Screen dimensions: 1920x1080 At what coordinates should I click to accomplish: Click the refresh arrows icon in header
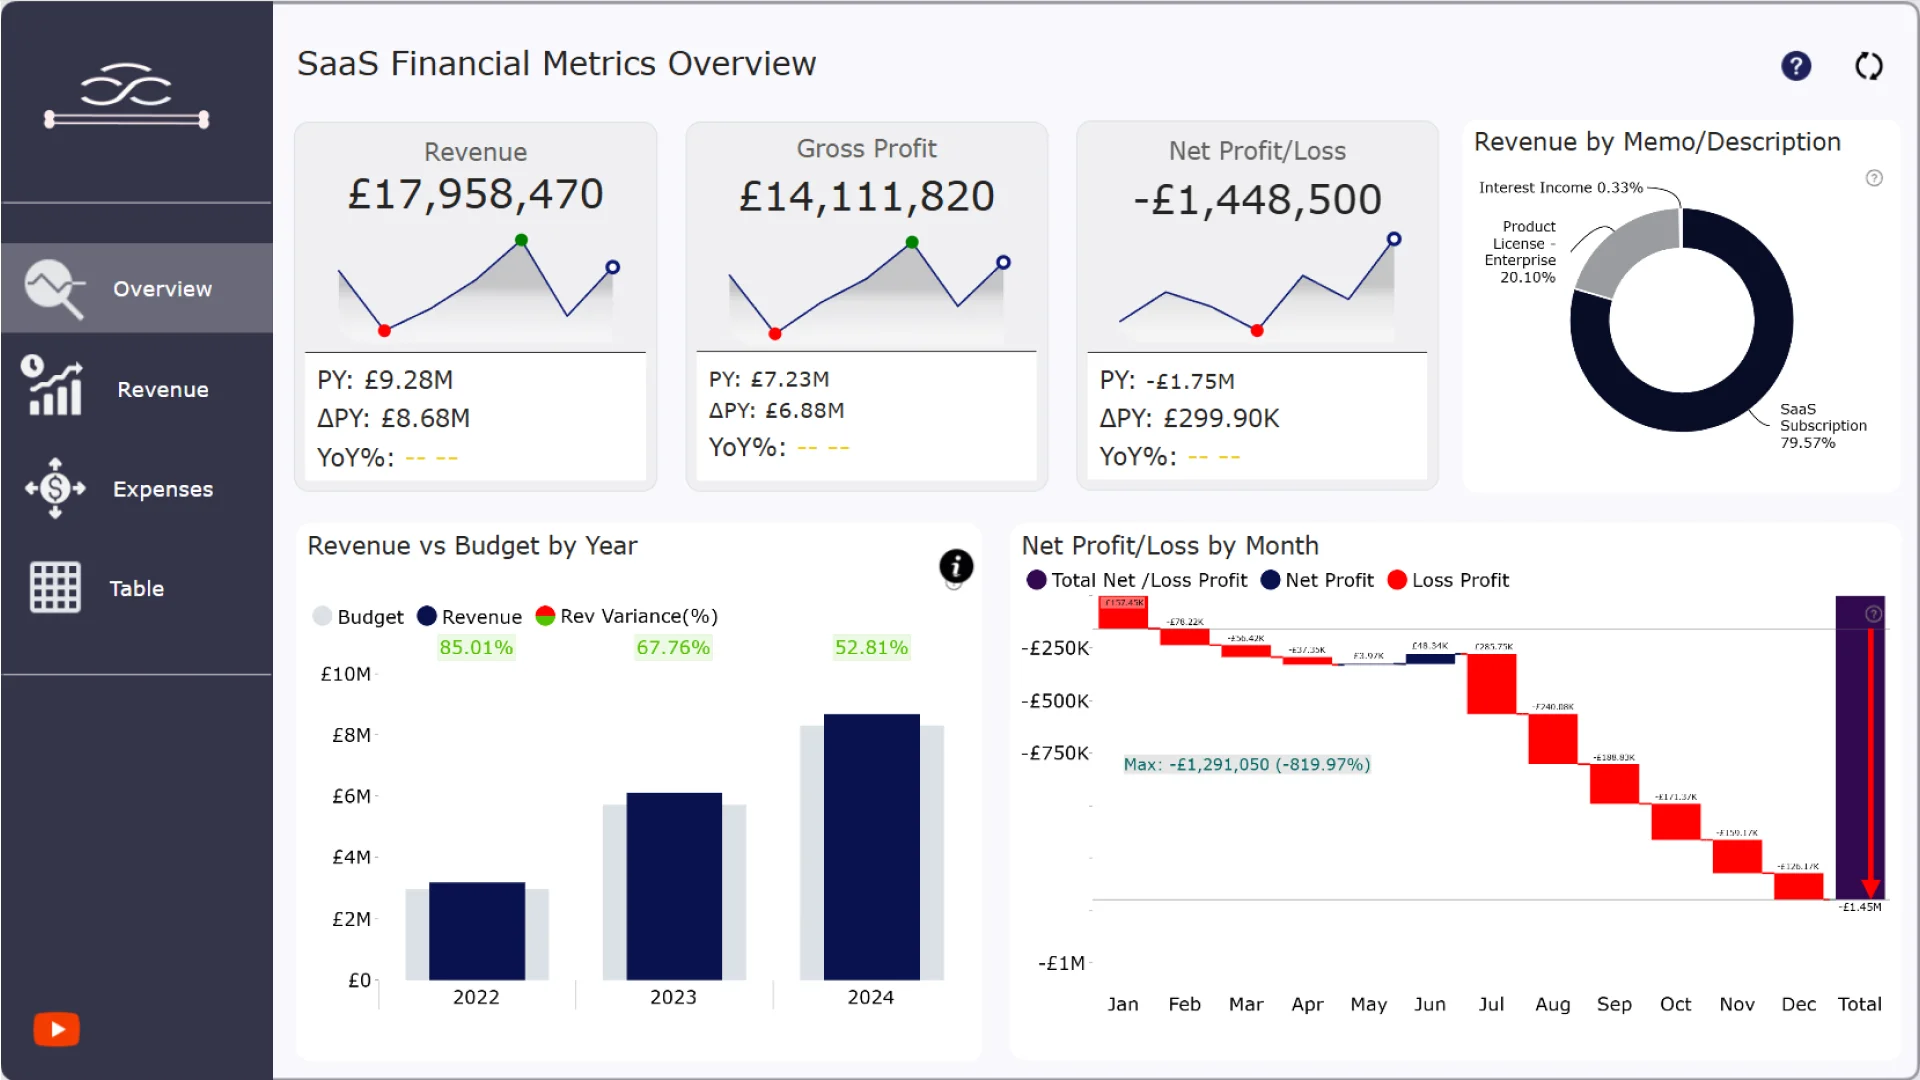click(1868, 66)
